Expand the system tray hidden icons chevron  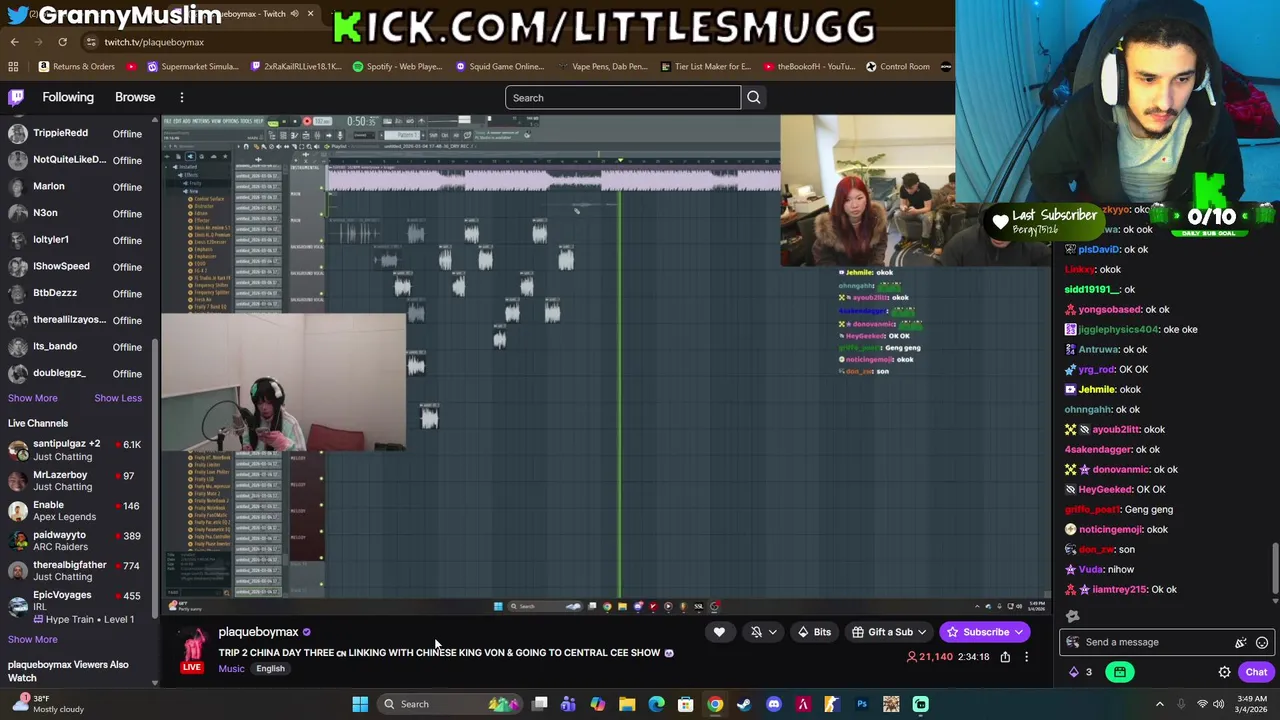coord(1159,704)
